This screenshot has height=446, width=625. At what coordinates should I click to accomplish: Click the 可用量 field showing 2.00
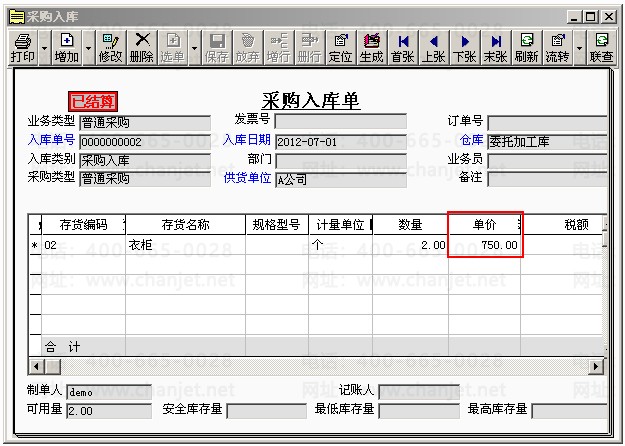coord(109,411)
